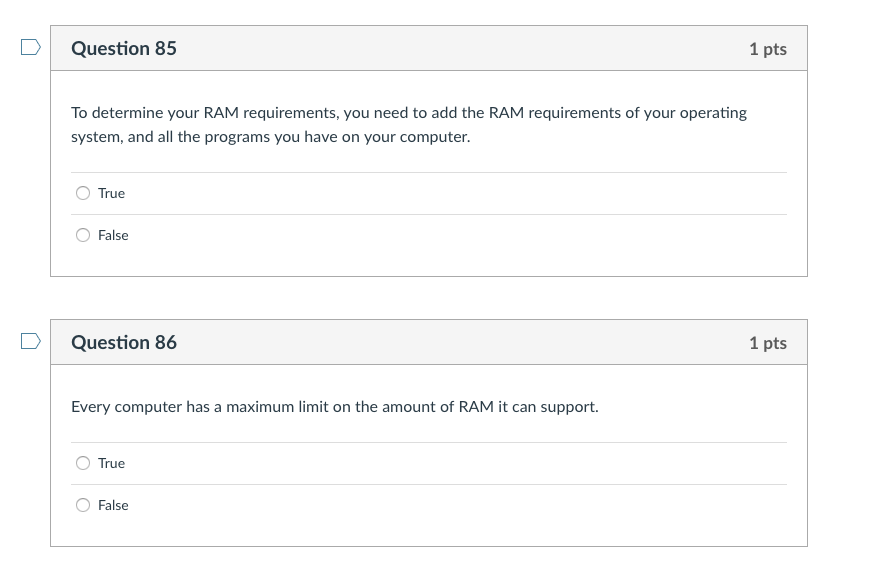Click the Question 86 prompt about maximum RAM
This screenshot has height=575, width=874.
click(334, 407)
